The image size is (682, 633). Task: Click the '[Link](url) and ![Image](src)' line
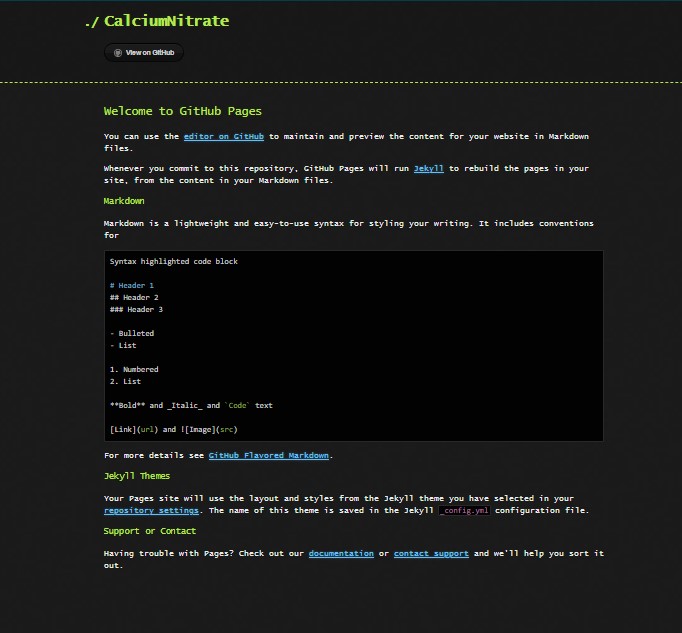tap(174, 429)
